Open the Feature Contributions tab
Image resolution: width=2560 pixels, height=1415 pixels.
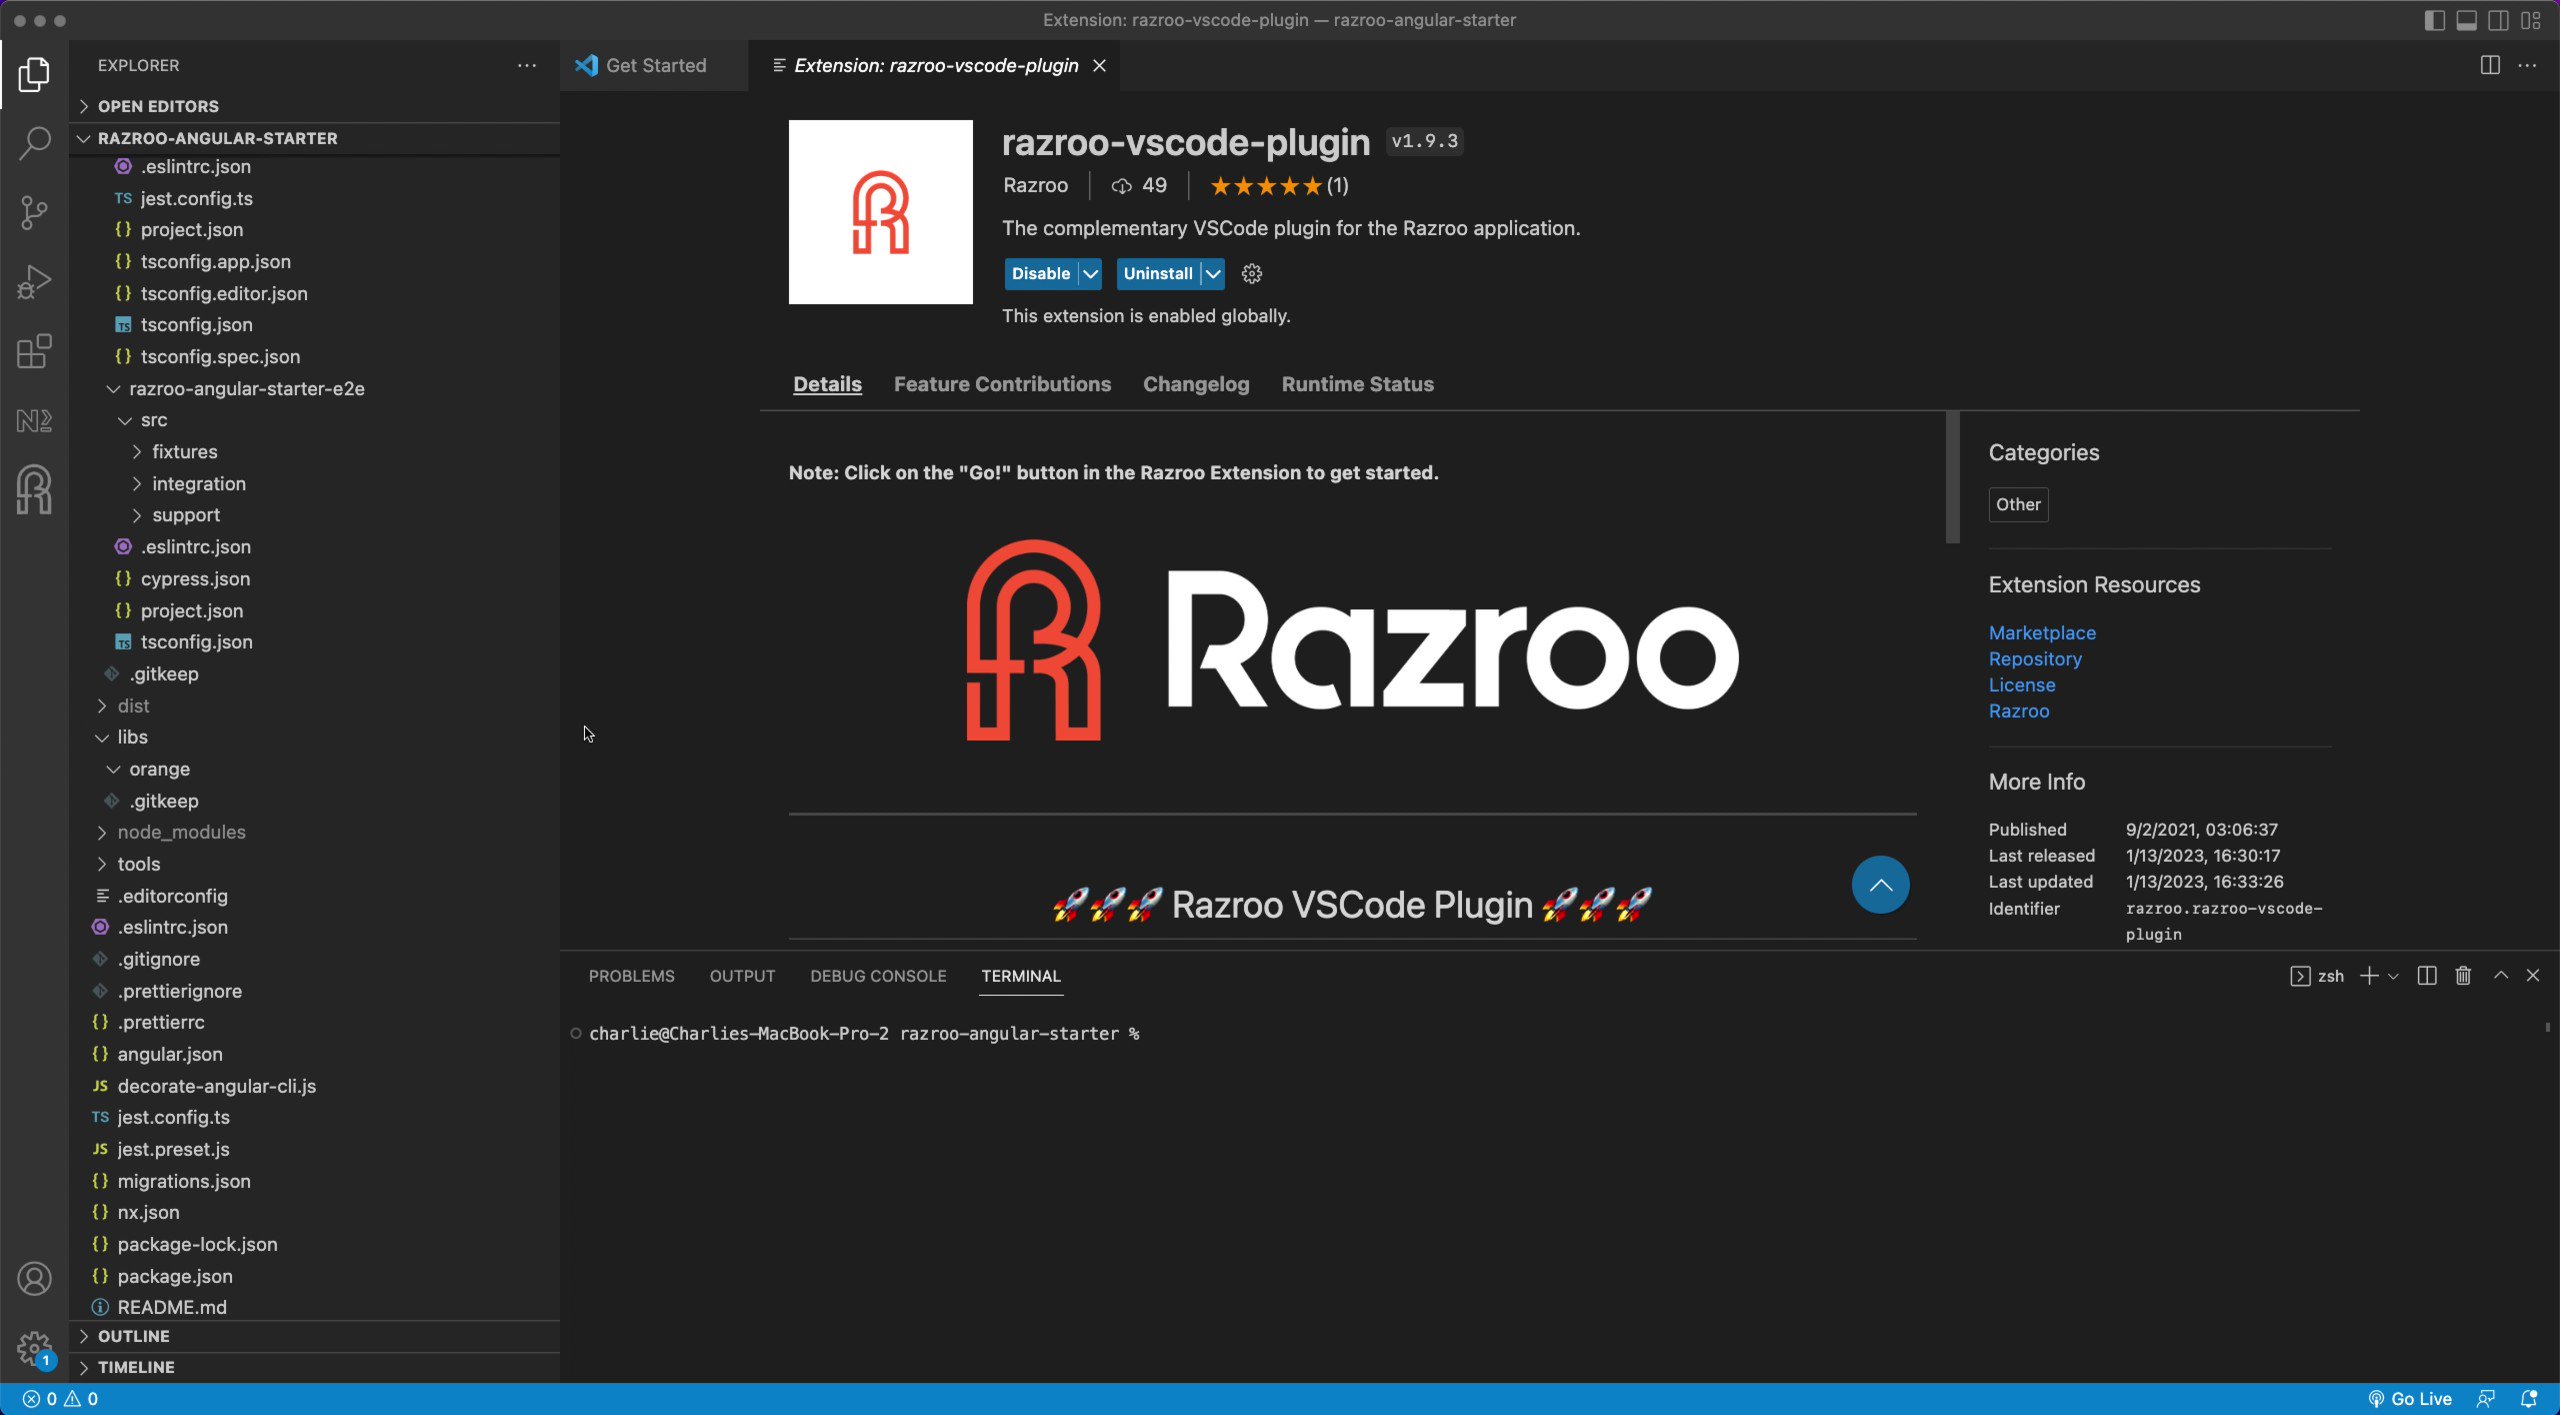click(1001, 384)
